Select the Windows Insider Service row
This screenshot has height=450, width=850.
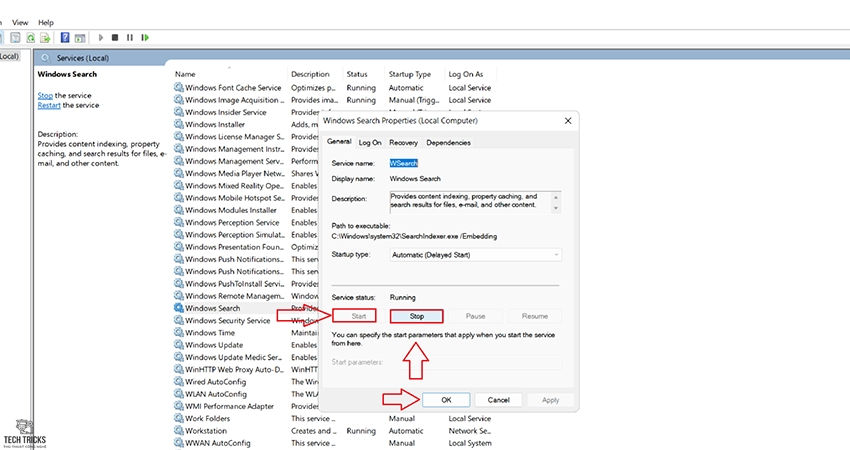[x=226, y=112]
